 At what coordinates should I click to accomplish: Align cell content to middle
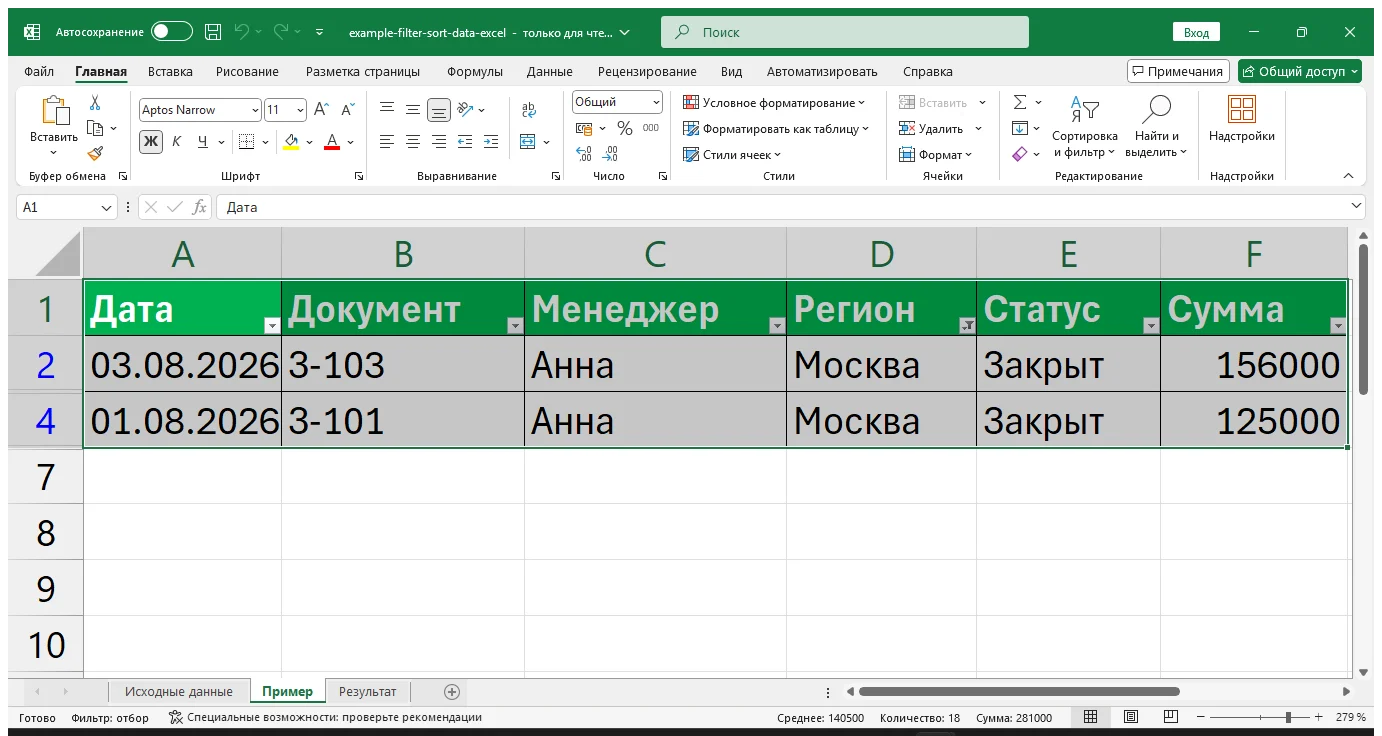pyautogui.click(x=413, y=110)
